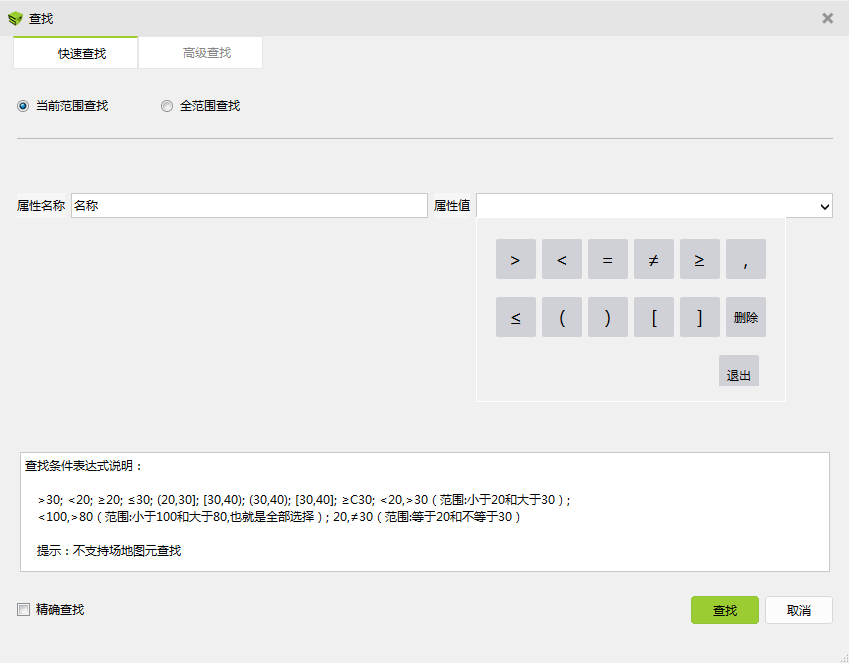Click the less-than symbol button
Image resolution: width=849 pixels, height=663 pixels.
point(561,259)
